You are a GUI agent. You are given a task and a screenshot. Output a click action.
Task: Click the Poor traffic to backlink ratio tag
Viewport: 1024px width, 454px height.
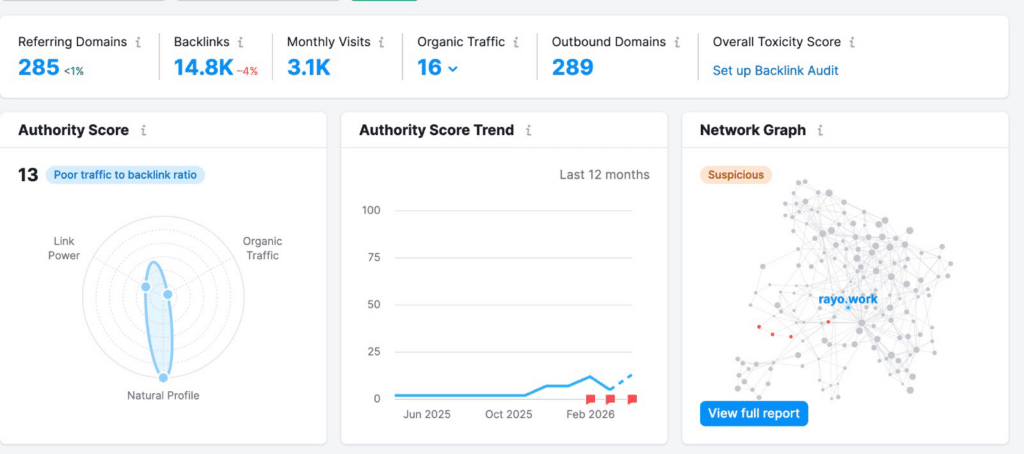pos(126,175)
